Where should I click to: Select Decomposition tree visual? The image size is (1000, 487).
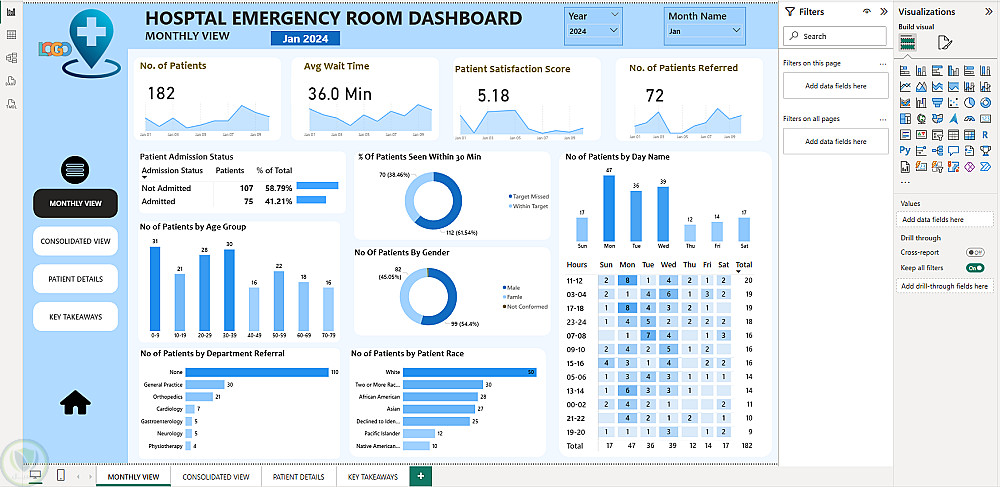click(x=938, y=150)
